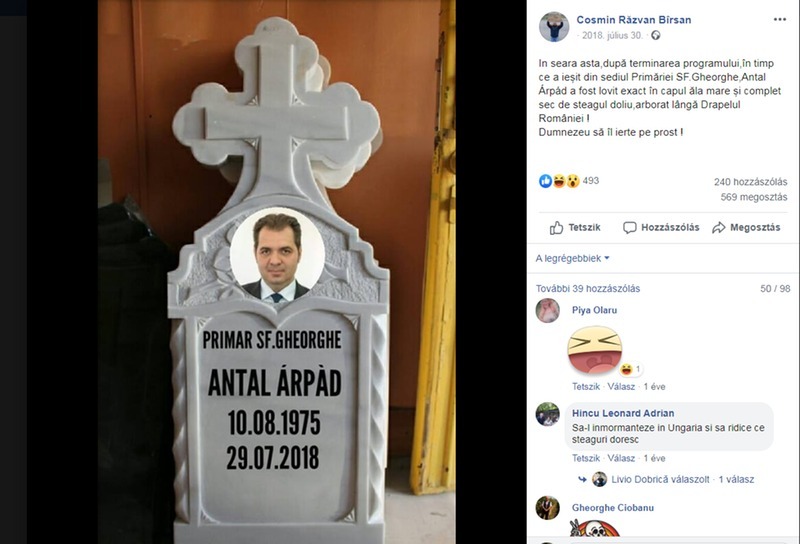
Task: Open the A legrégebbiek sort dropdown
Action: [x=572, y=258]
